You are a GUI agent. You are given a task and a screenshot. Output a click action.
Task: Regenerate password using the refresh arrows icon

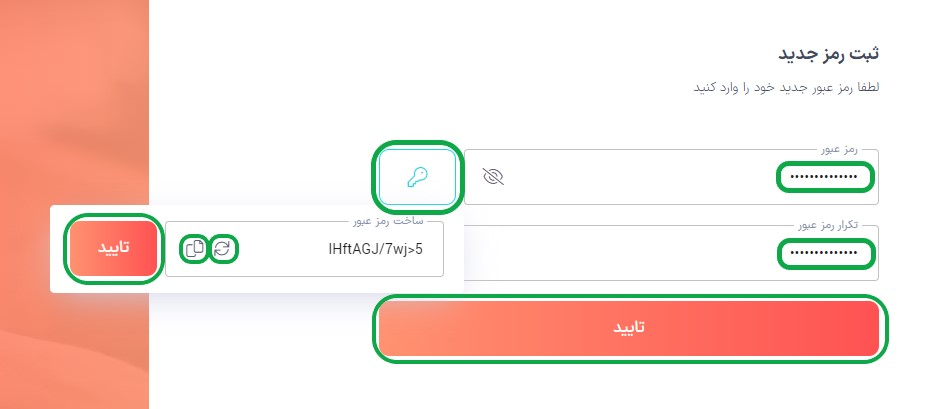click(222, 249)
